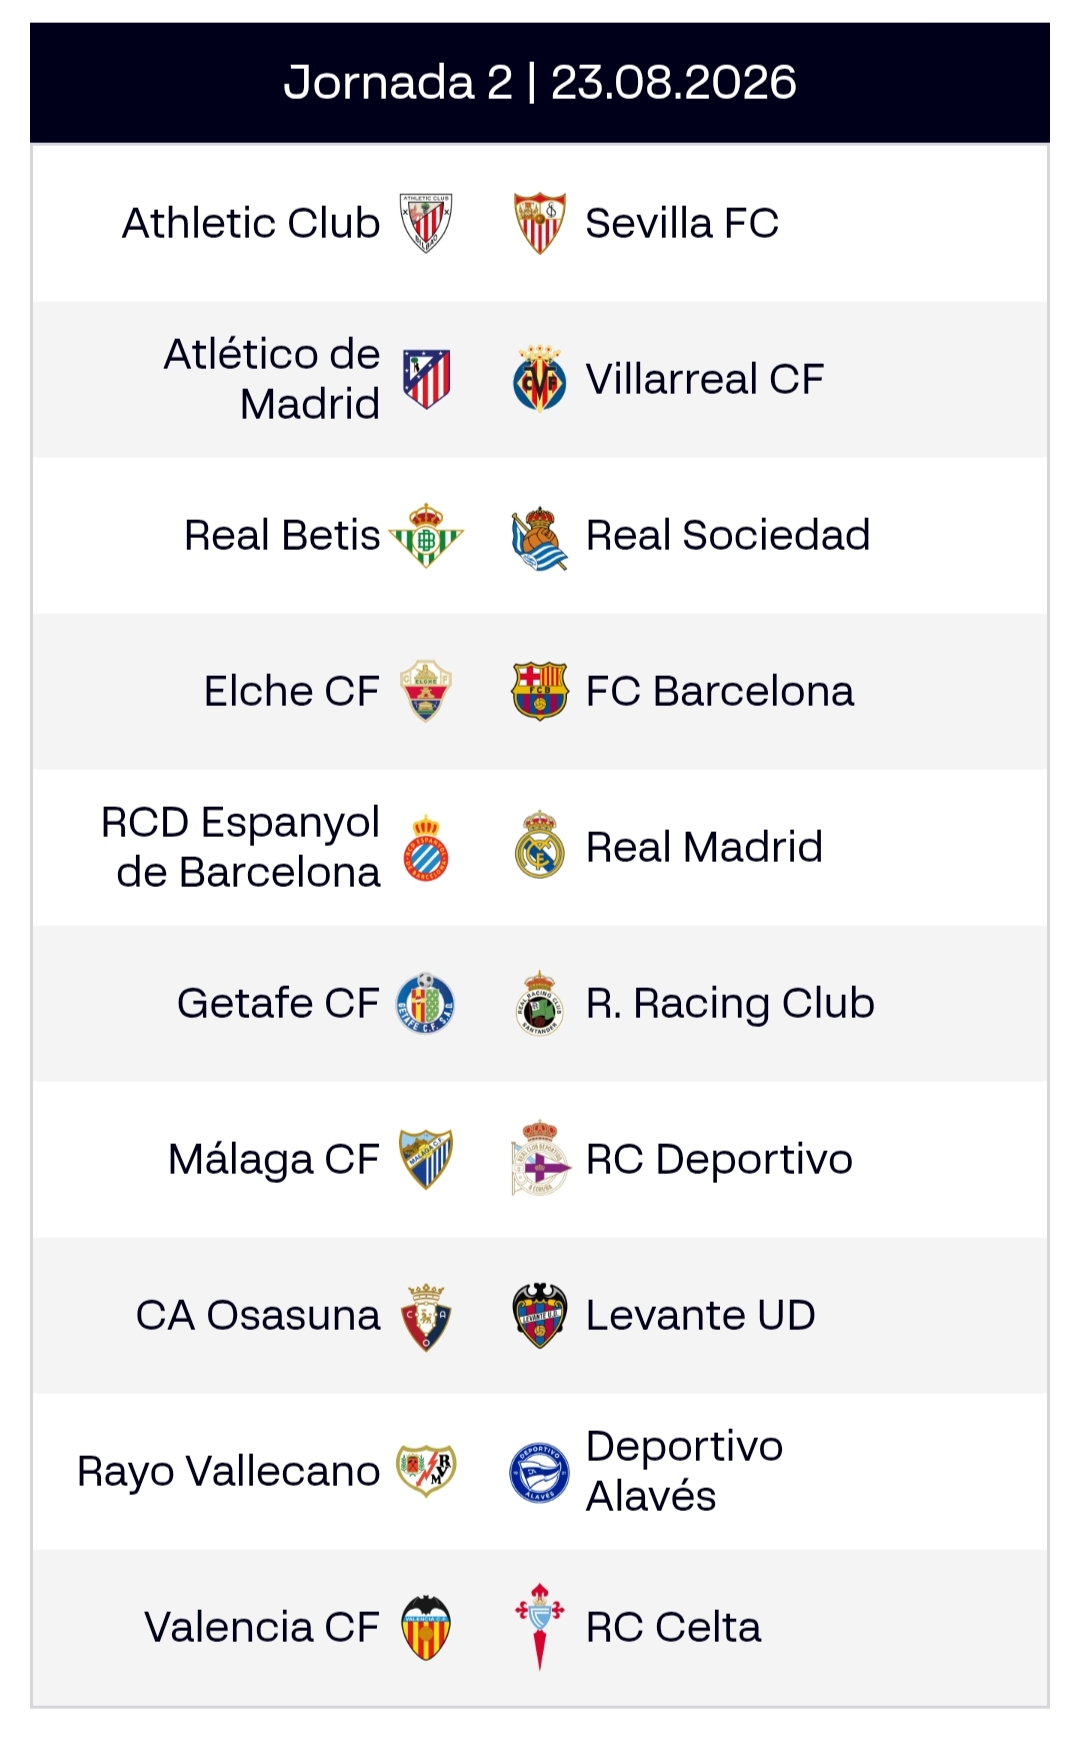
Task: Click the Athletic Club crest
Action: [x=426, y=223]
